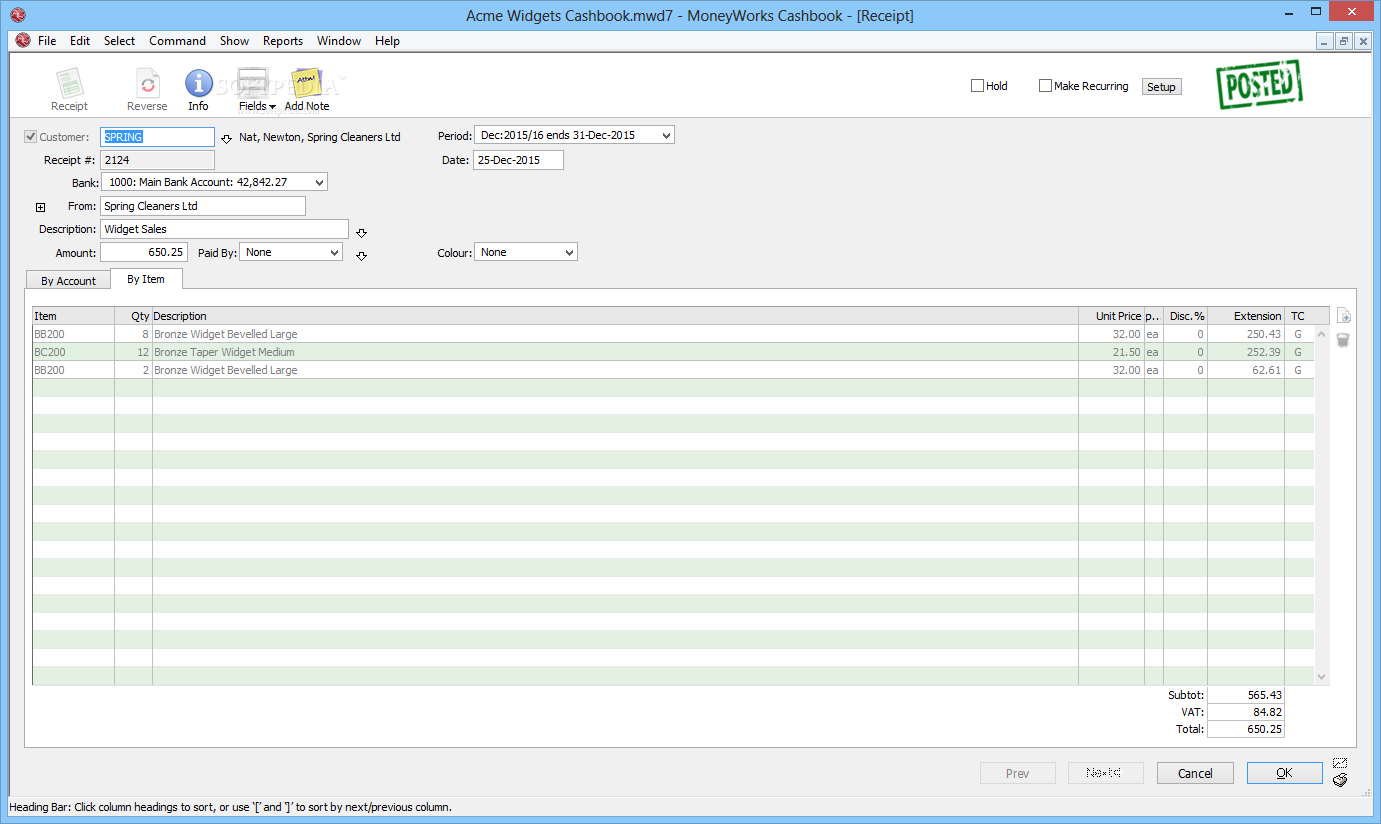
Task: Sort by the Description column header
Action: 615,316
